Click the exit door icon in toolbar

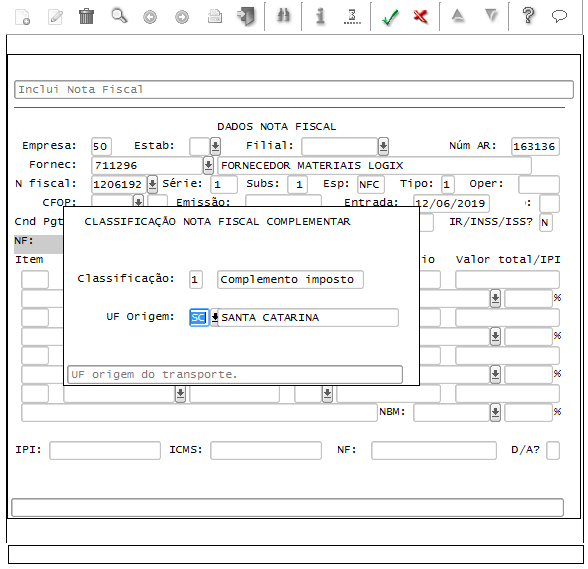pyautogui.click(x=246, y=17)
